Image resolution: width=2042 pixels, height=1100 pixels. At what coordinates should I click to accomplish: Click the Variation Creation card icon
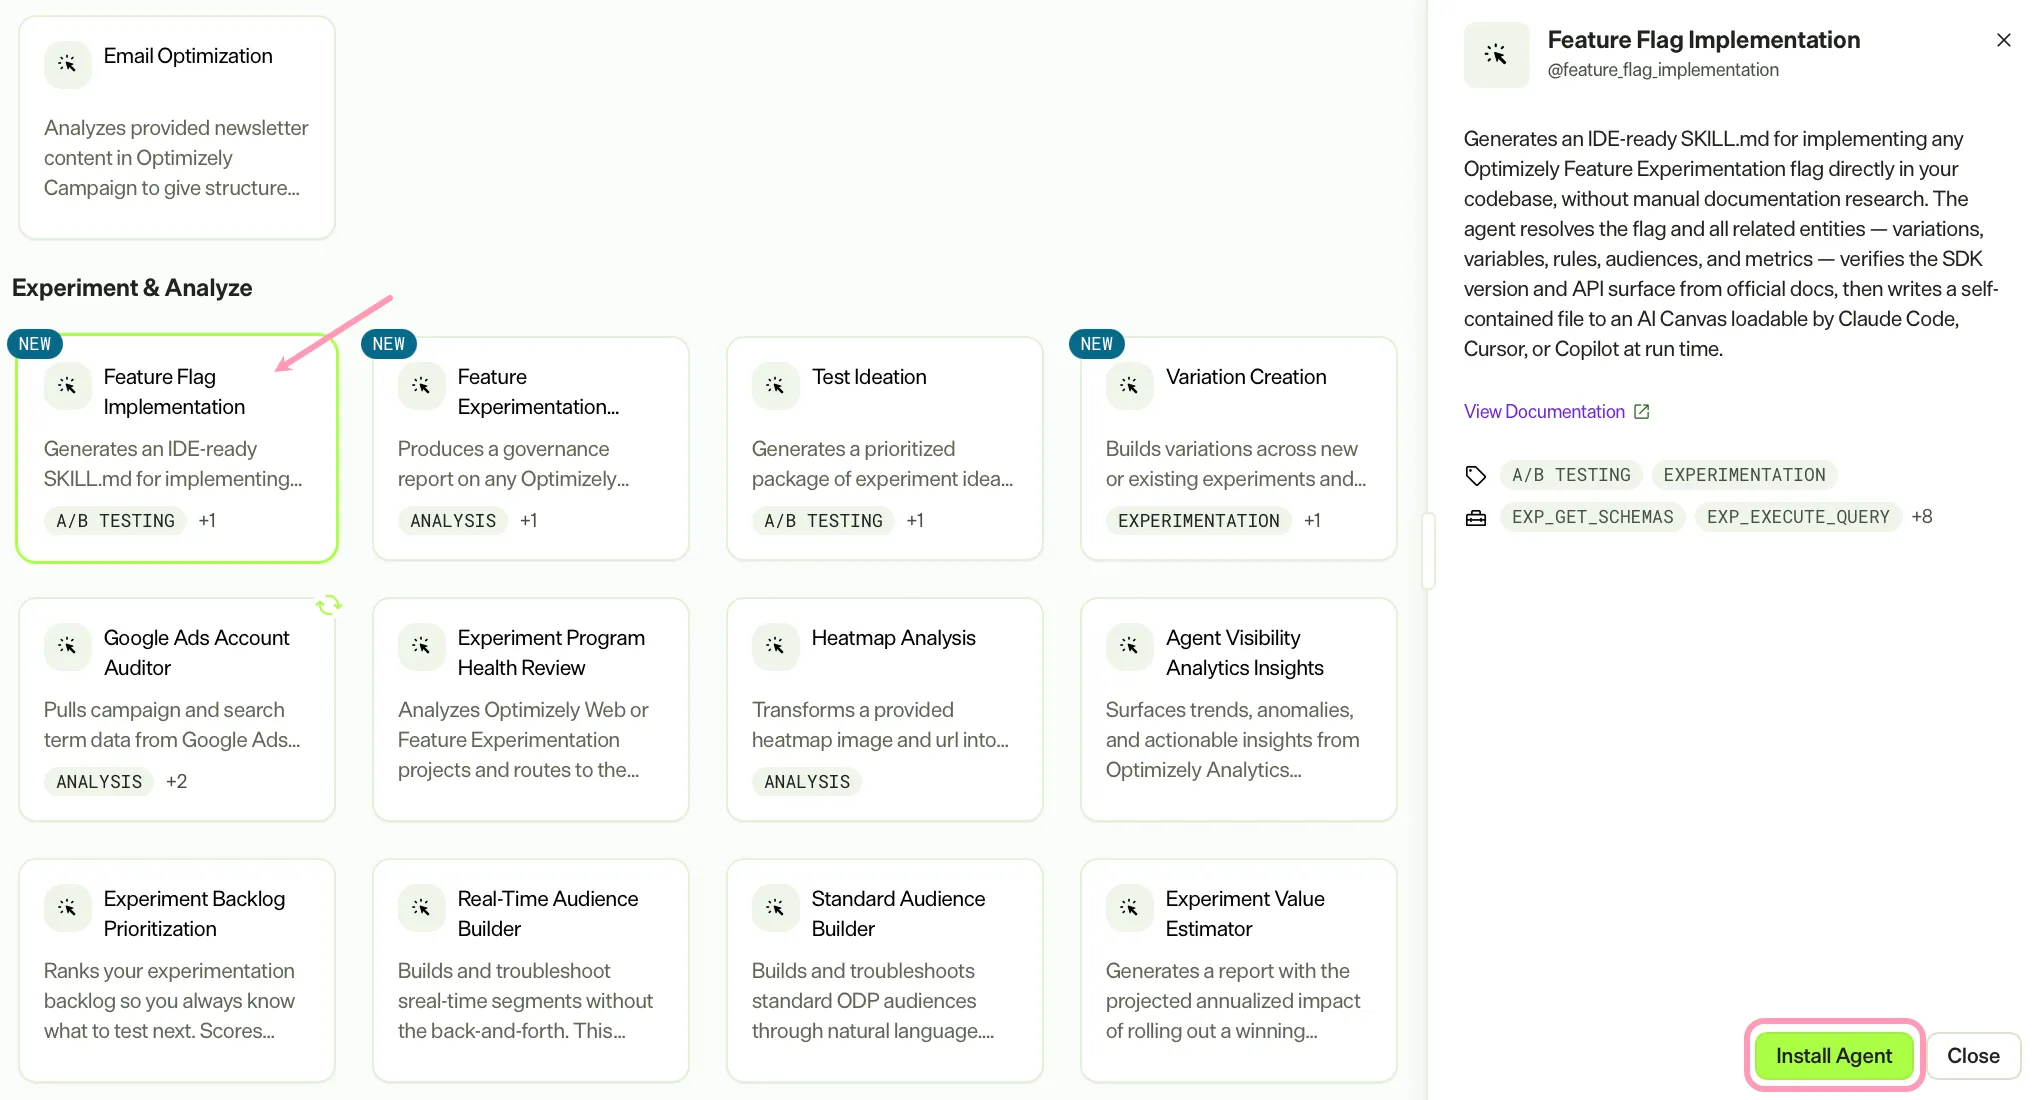point(1129,385)
